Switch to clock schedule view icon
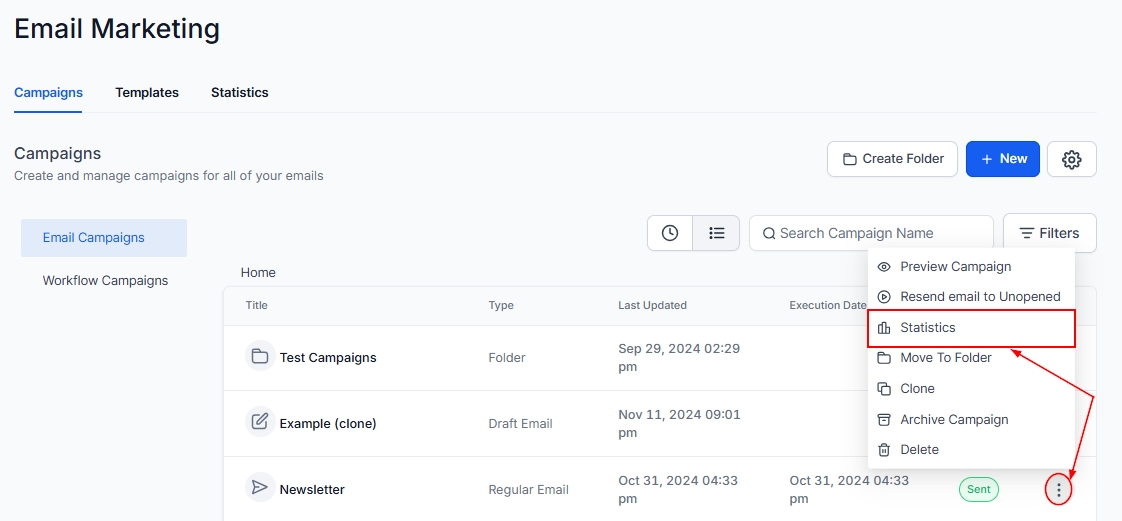This screenshot has width=1122, height=521. coord(670,233)
